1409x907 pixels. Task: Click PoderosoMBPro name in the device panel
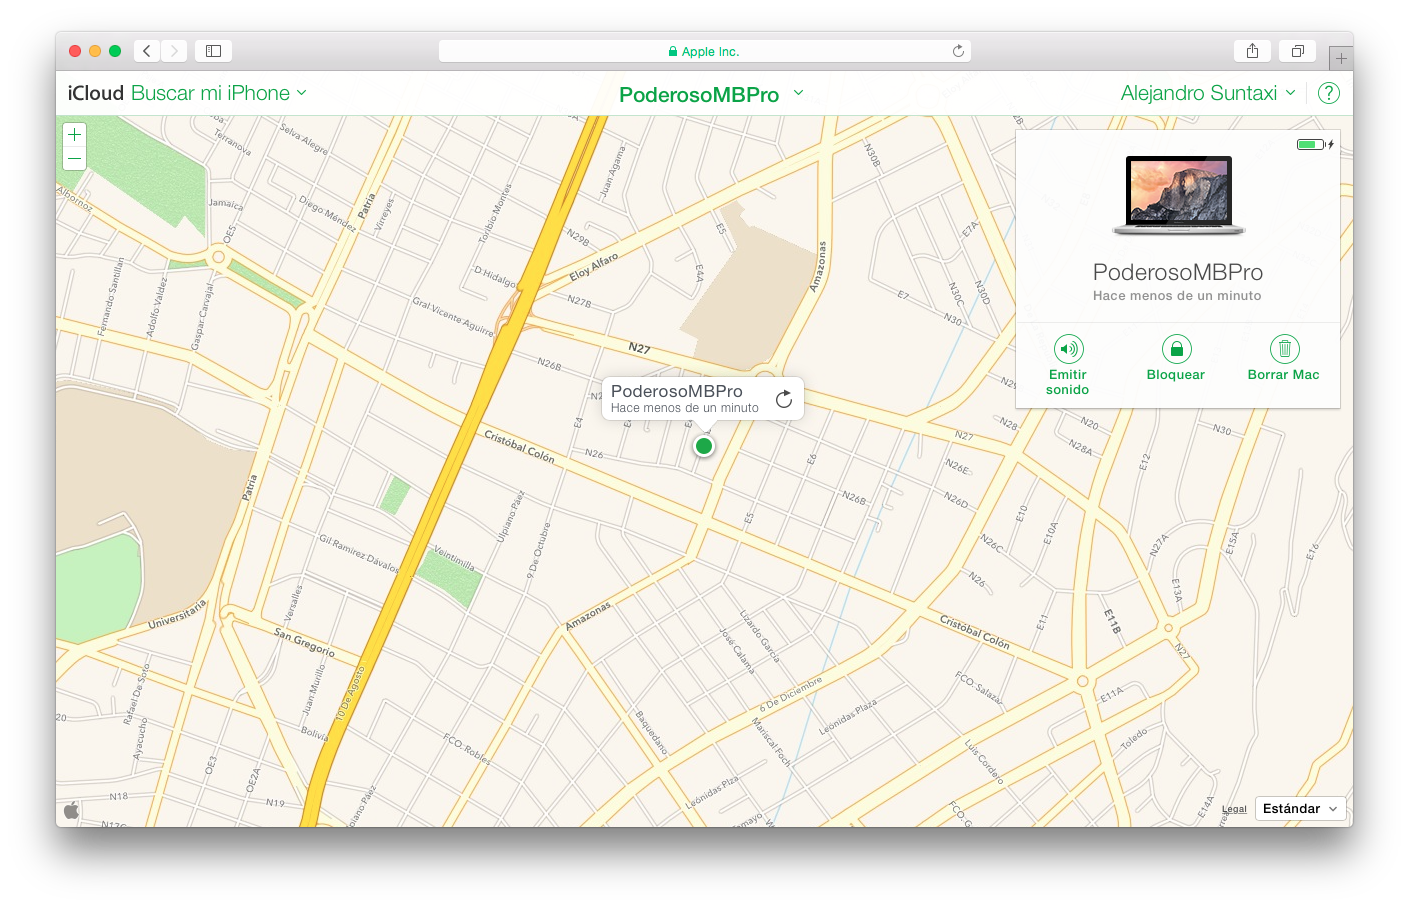point(1178,272)
